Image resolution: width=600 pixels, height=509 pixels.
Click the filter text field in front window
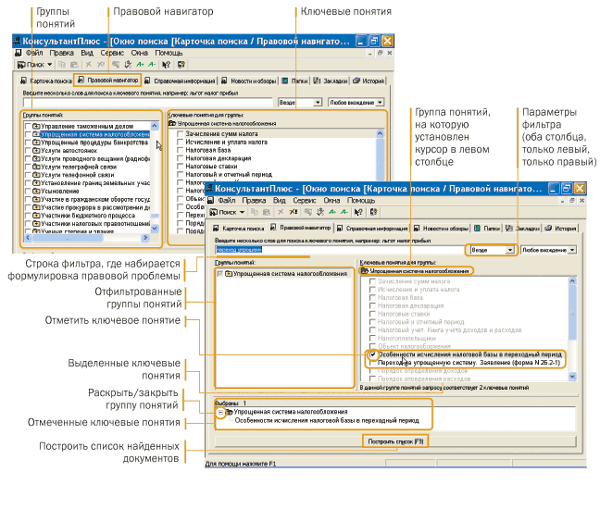pos(340,250)
